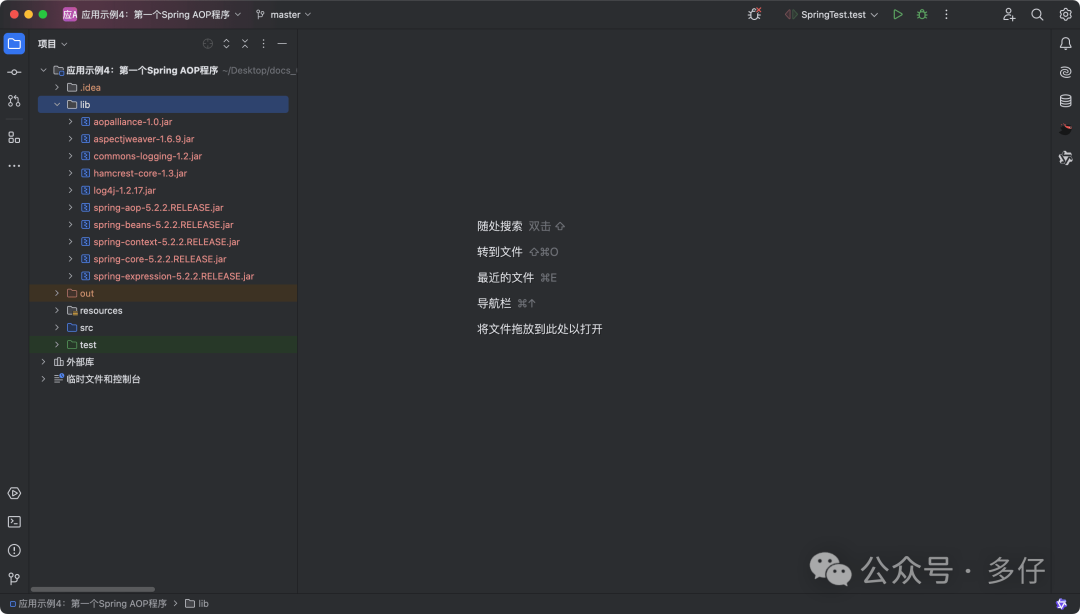Open the Services tool window

tap(14, 493)
